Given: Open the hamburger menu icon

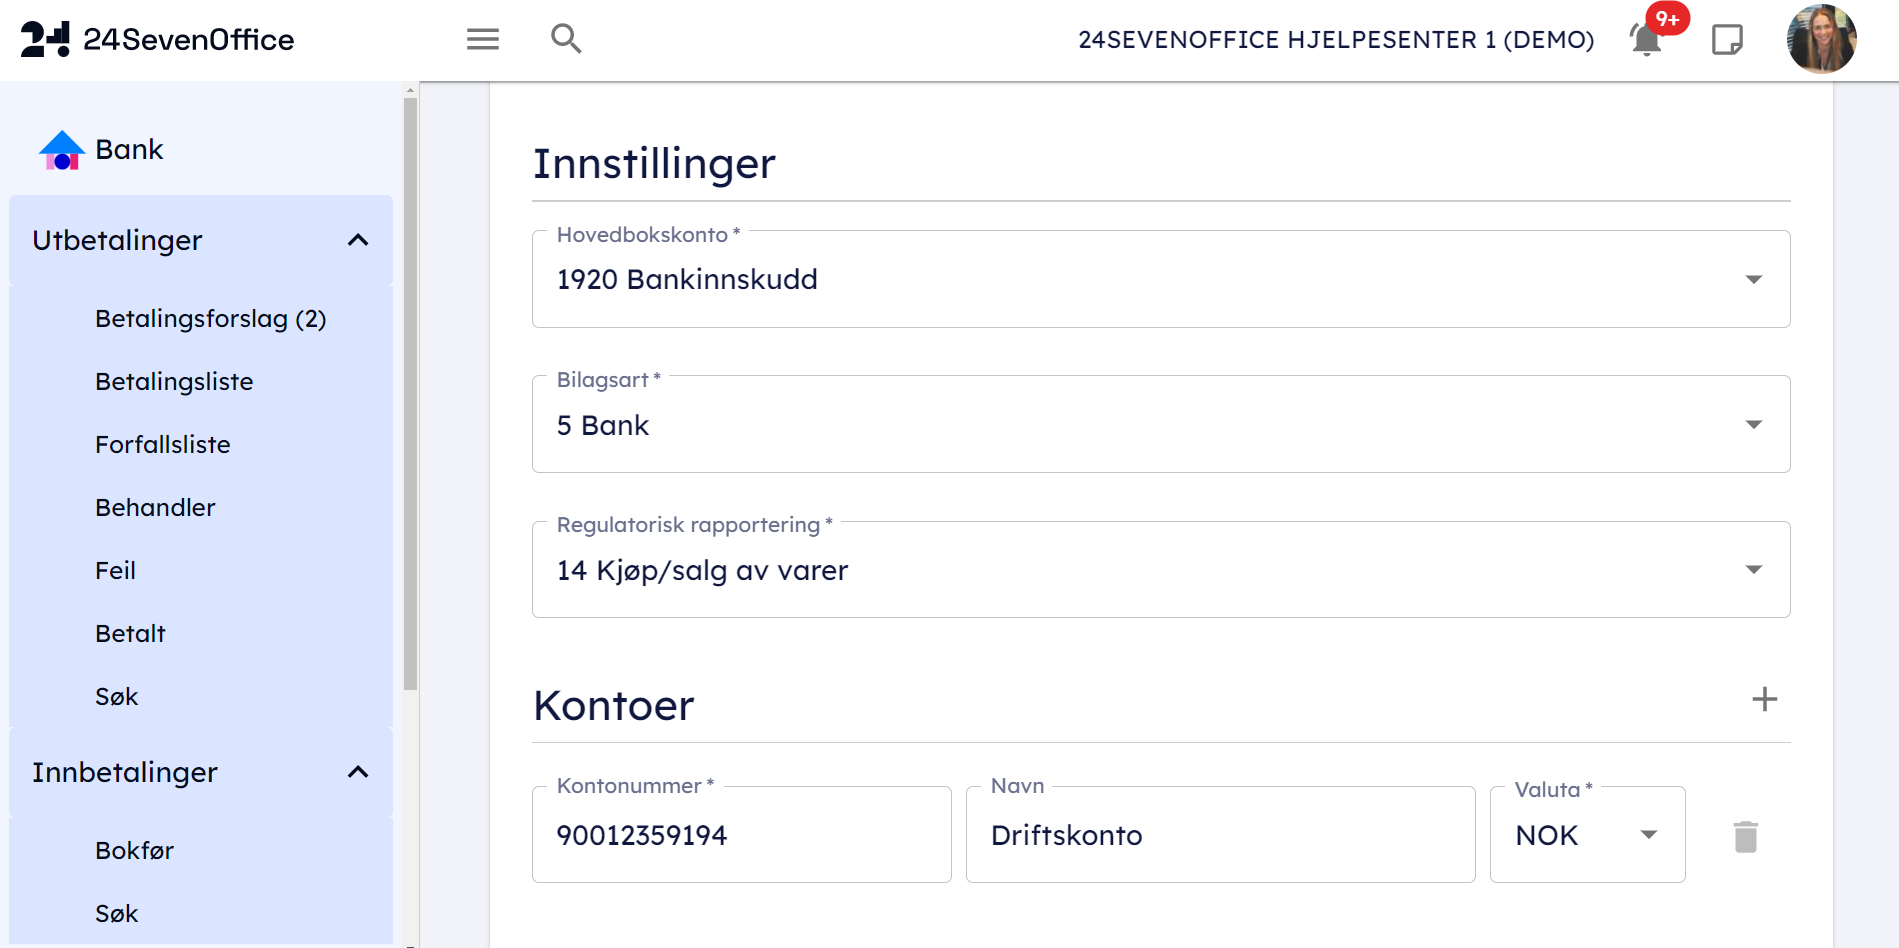Looking at the screenshot, I should click(482, 39).
